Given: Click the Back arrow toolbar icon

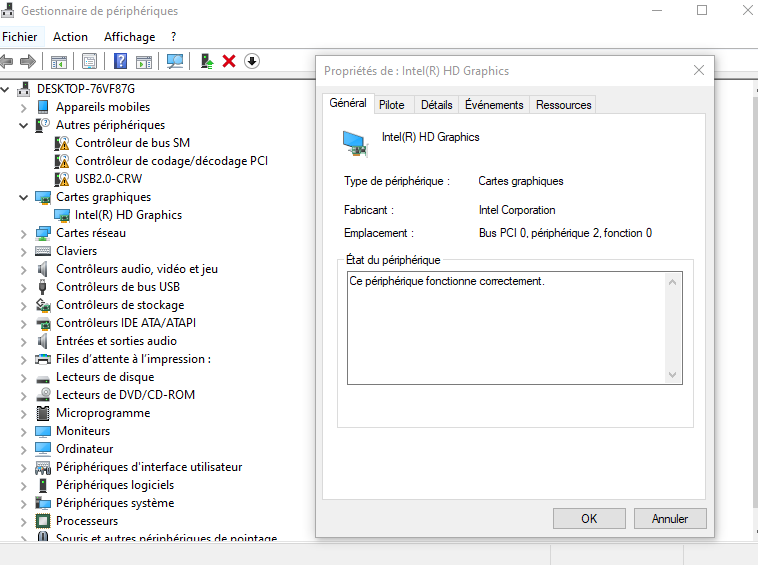Looking at the screenshot, I should pyautogui.click(x=7, y=61).
